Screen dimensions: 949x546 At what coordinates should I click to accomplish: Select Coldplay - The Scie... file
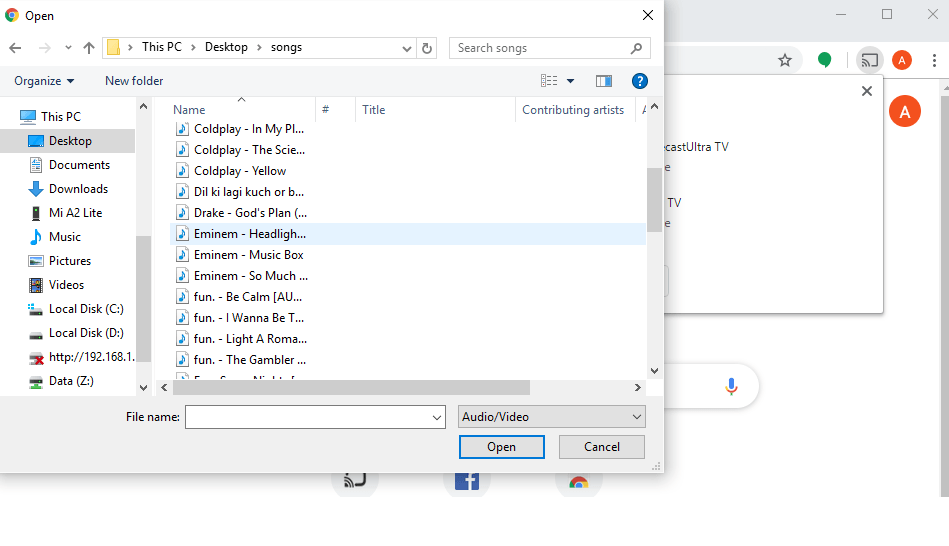tap(249, 150)
